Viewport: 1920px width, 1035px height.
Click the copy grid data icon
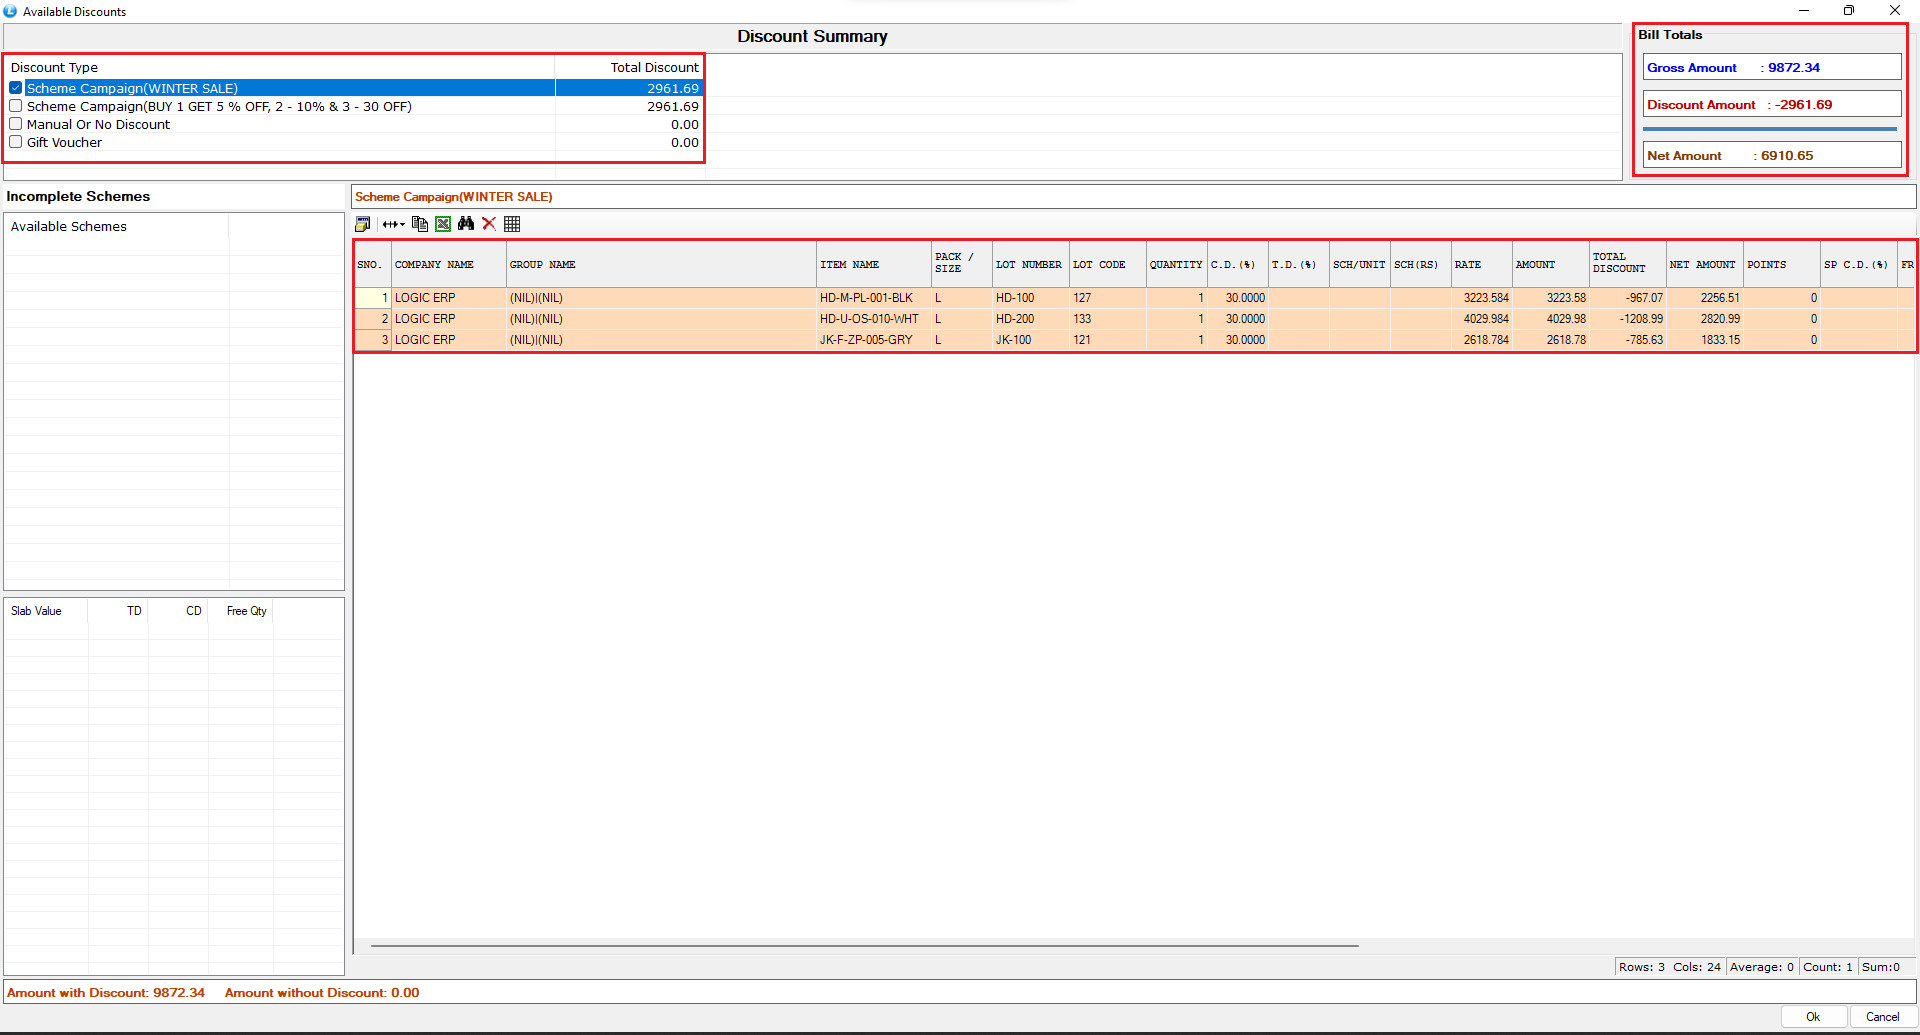click(420, 224)
